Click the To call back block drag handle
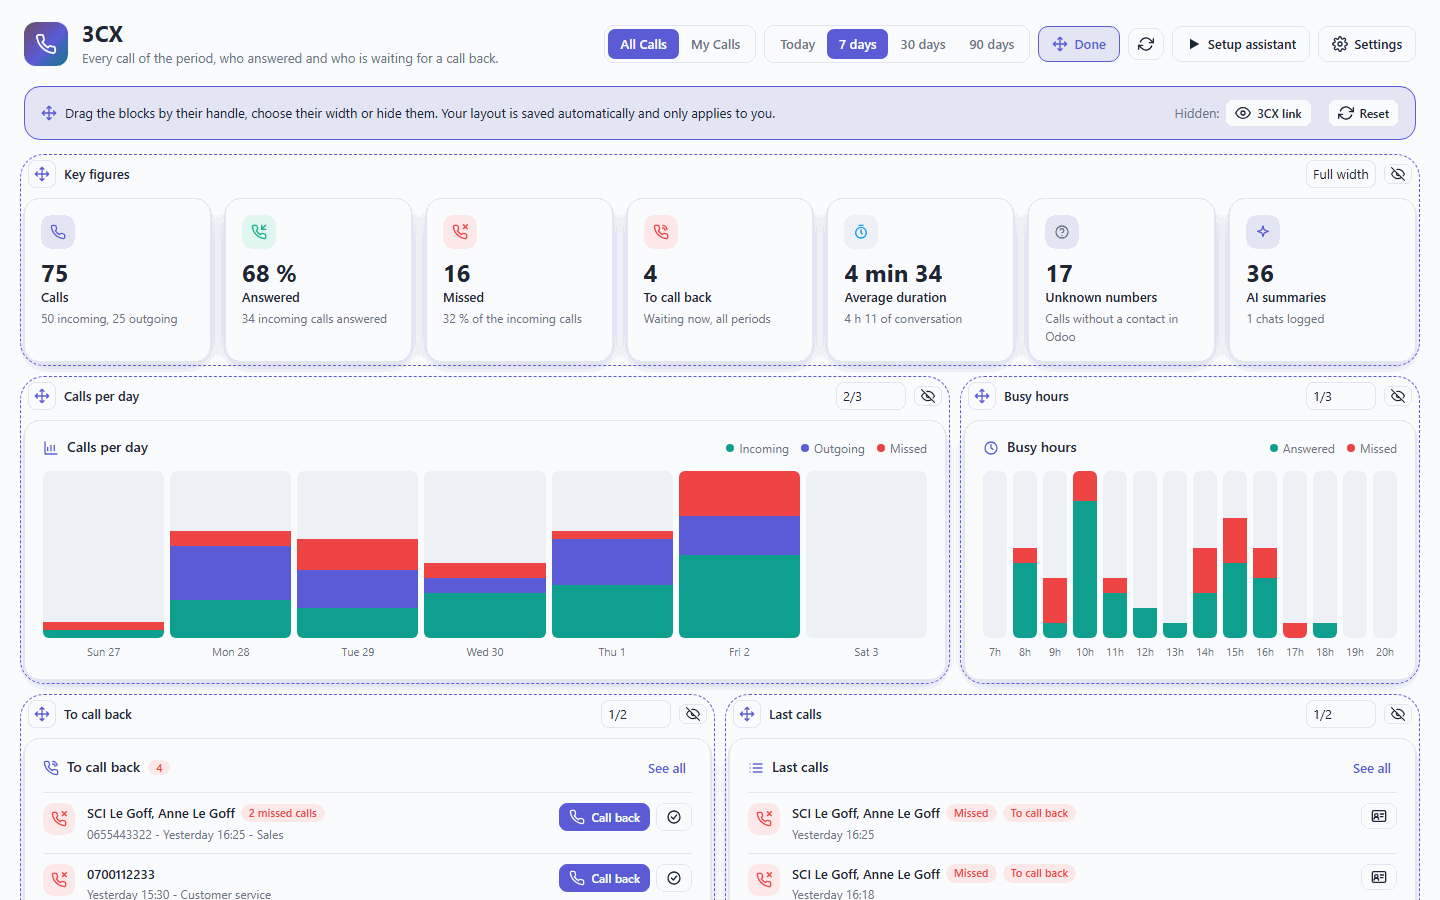This screenshot has height=900, width=1440. (x=42, y=714)
